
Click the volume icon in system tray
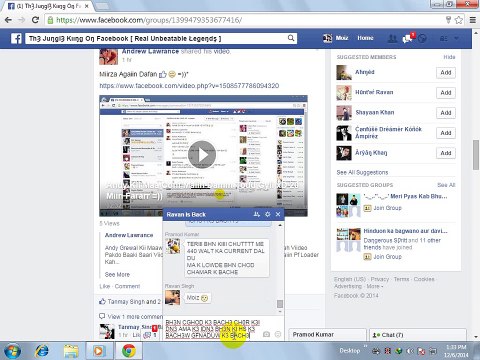pos(410,351)
